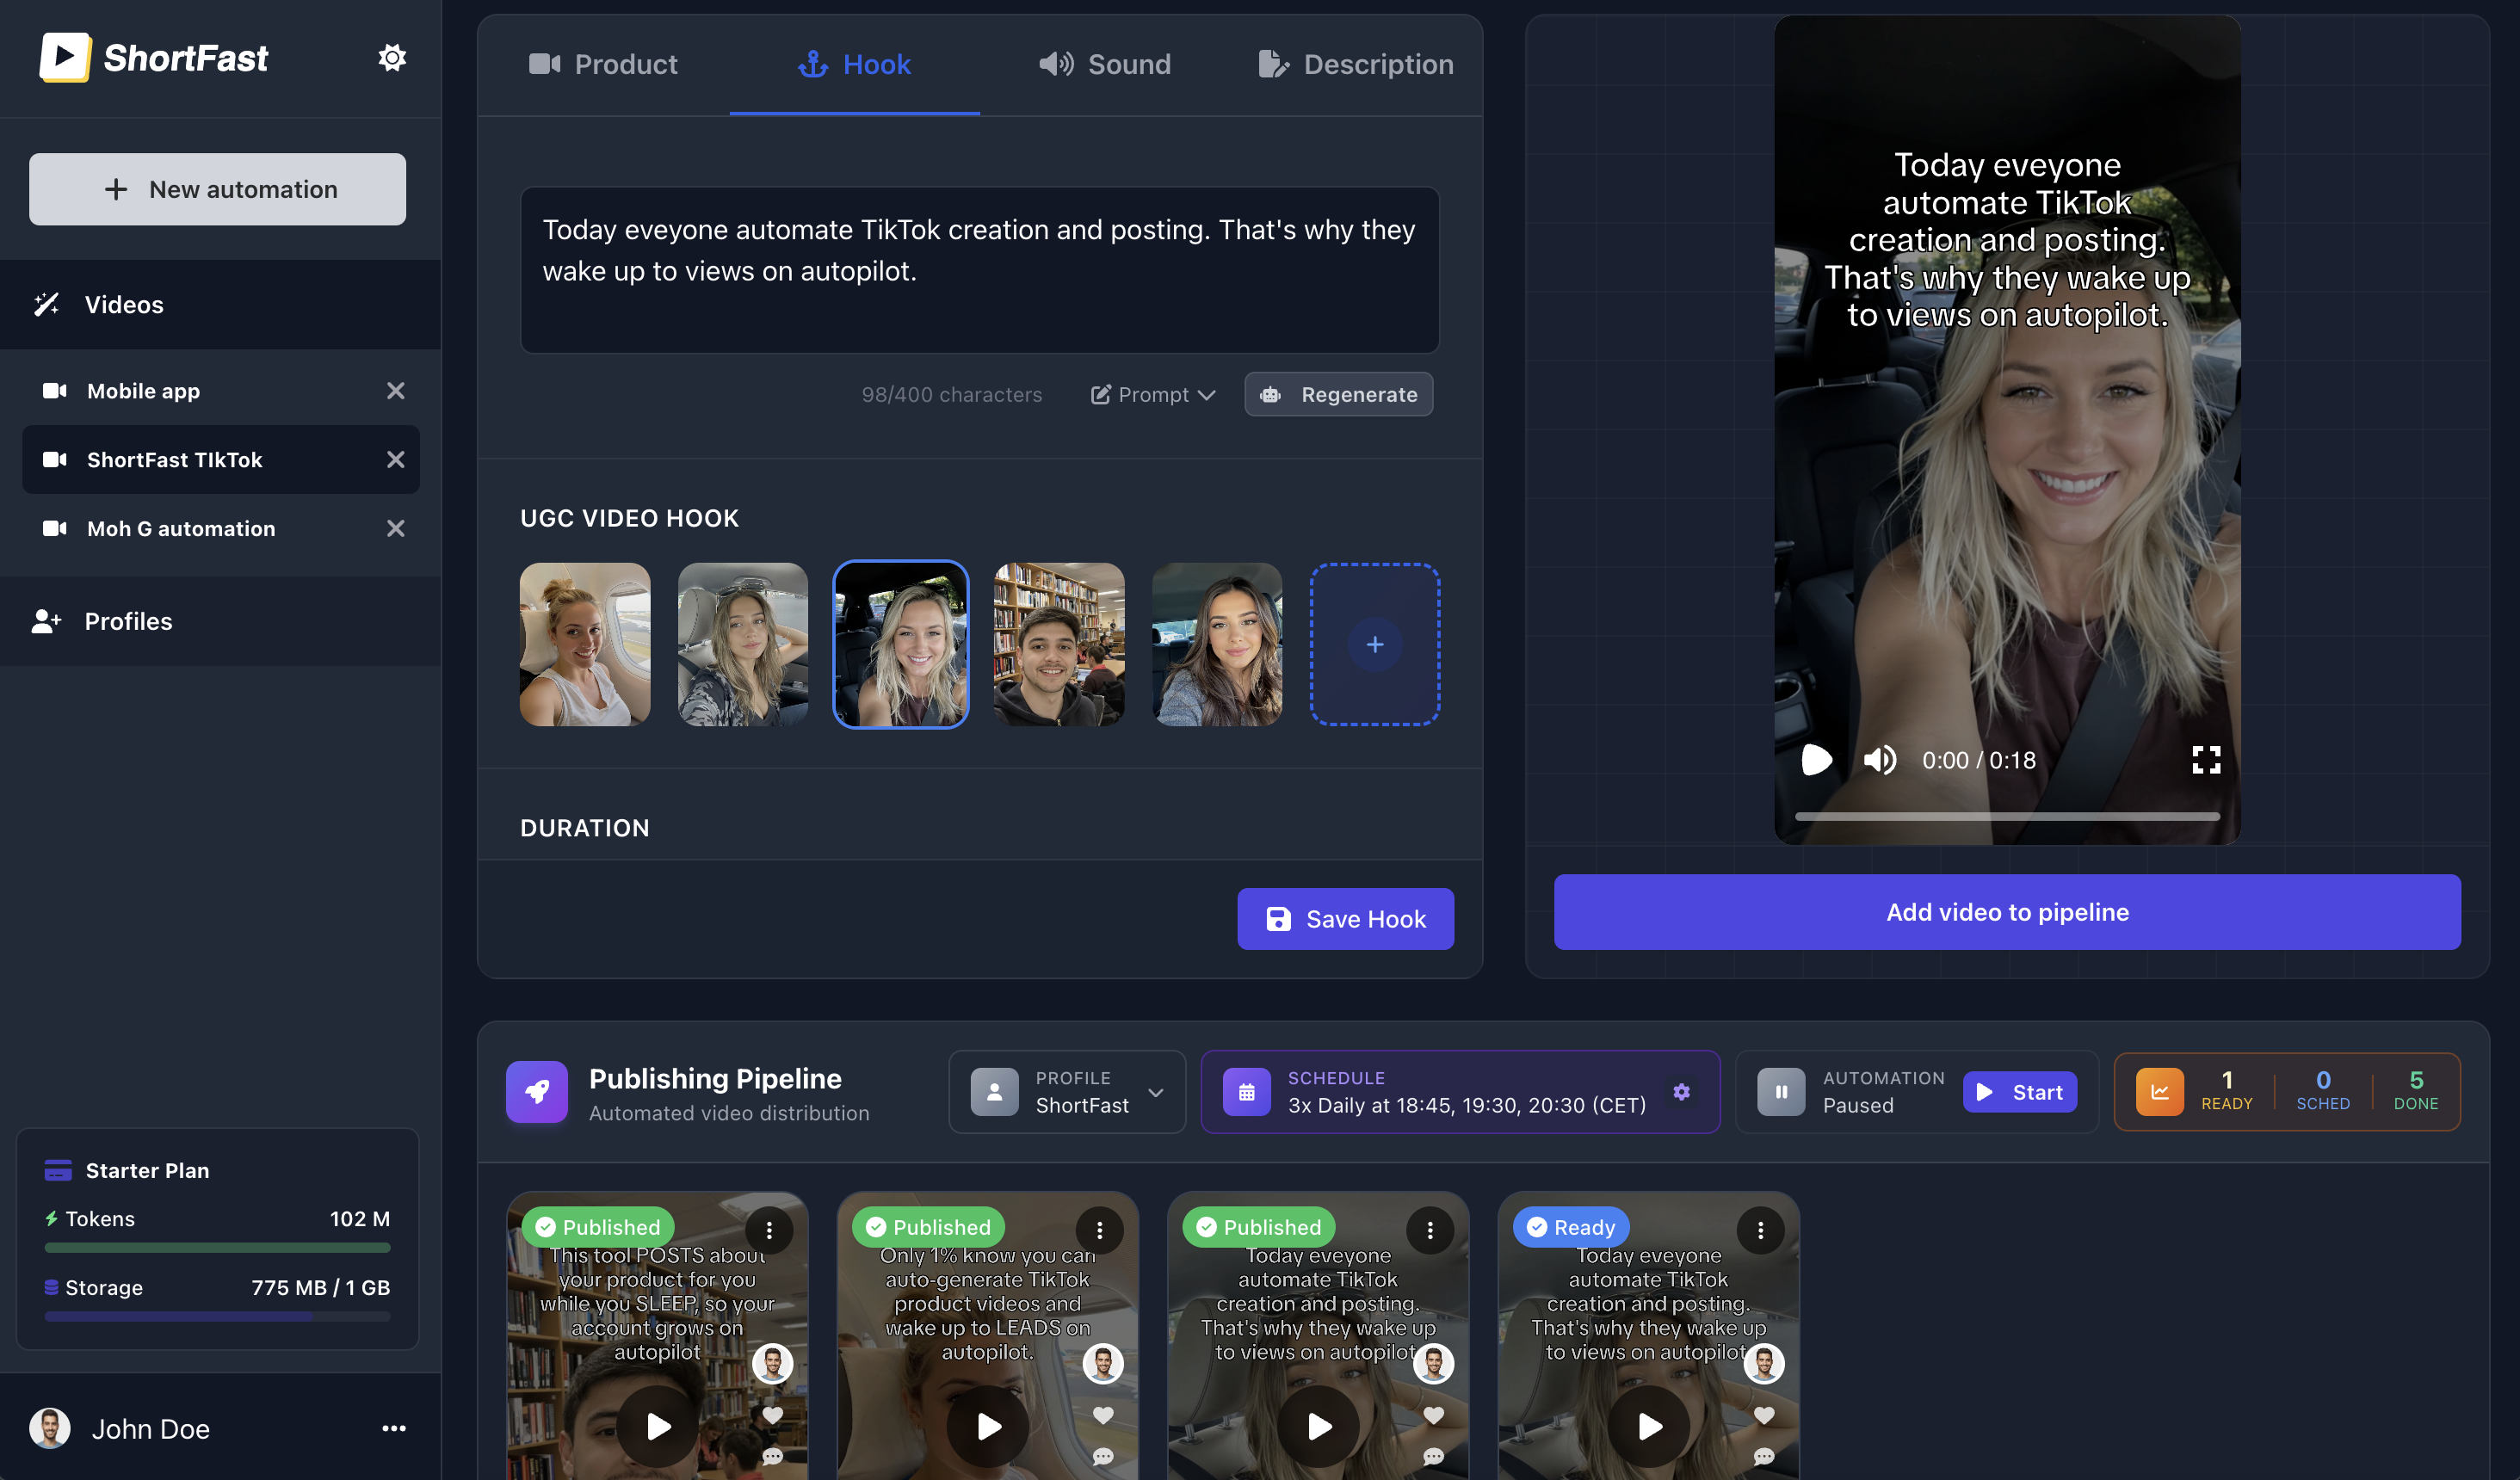Switch to the Sound tab
This screenshot has width=2520, height=1480.
pyautogui.click(x=1104, y=64)
